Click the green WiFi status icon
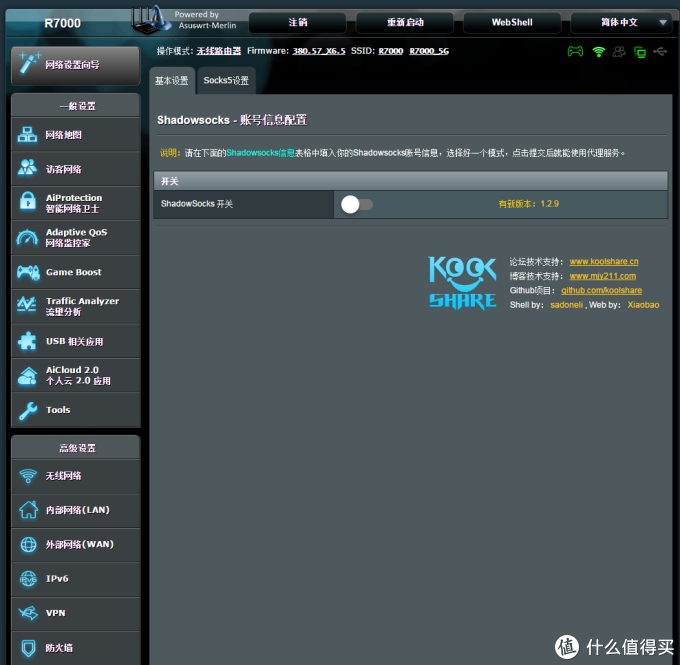Screen dimensions: 680x665 [598, 51]
